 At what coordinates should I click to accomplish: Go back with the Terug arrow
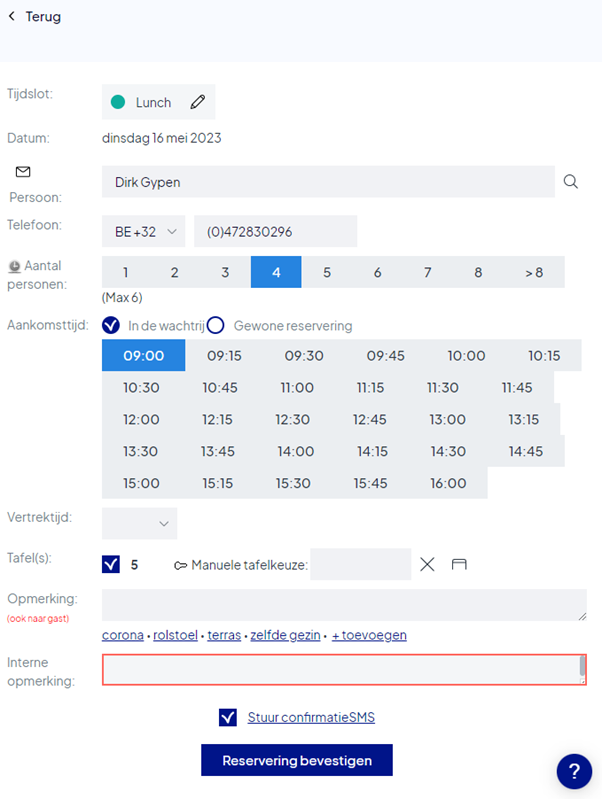coord(12,17)
